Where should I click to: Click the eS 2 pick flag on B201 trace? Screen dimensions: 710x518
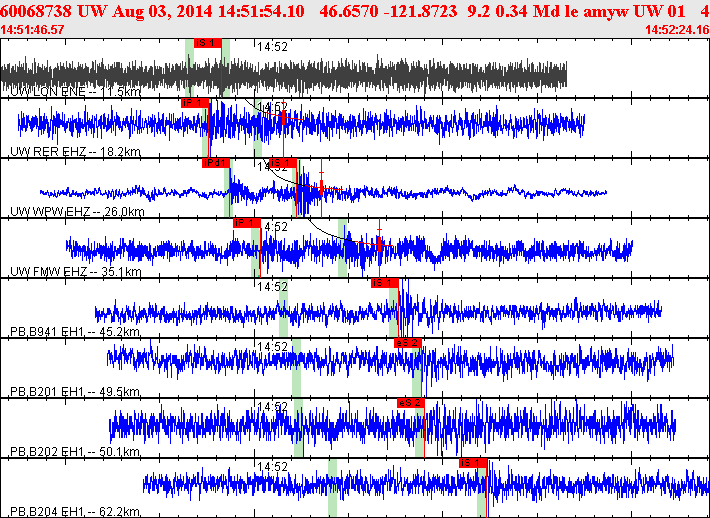408,343
